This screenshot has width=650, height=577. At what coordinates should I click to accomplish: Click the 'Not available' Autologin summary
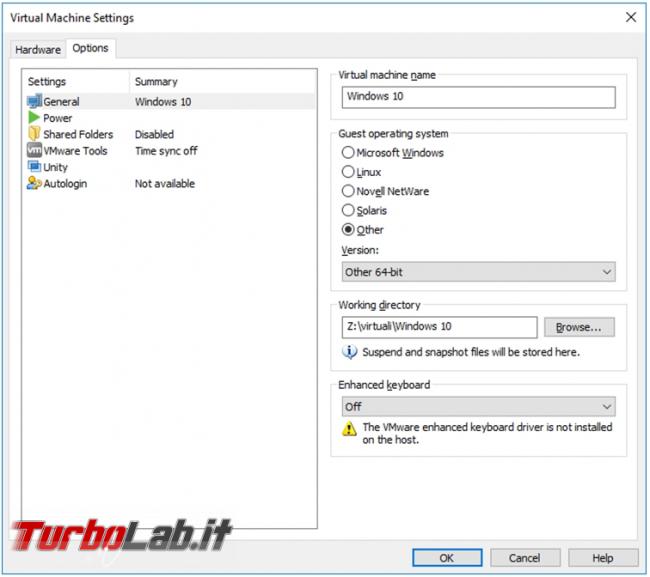pyautogui.click(x=165, y=184)
